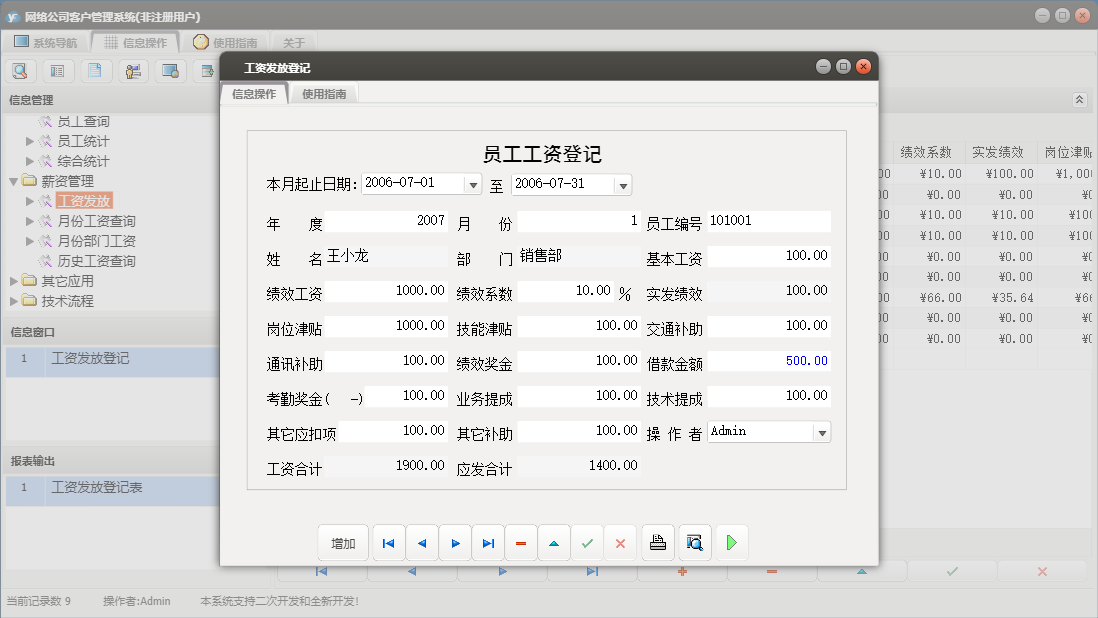Open print preview from the dialog toolbar
The image size is (1098, 618).
[x=694, y=542]
